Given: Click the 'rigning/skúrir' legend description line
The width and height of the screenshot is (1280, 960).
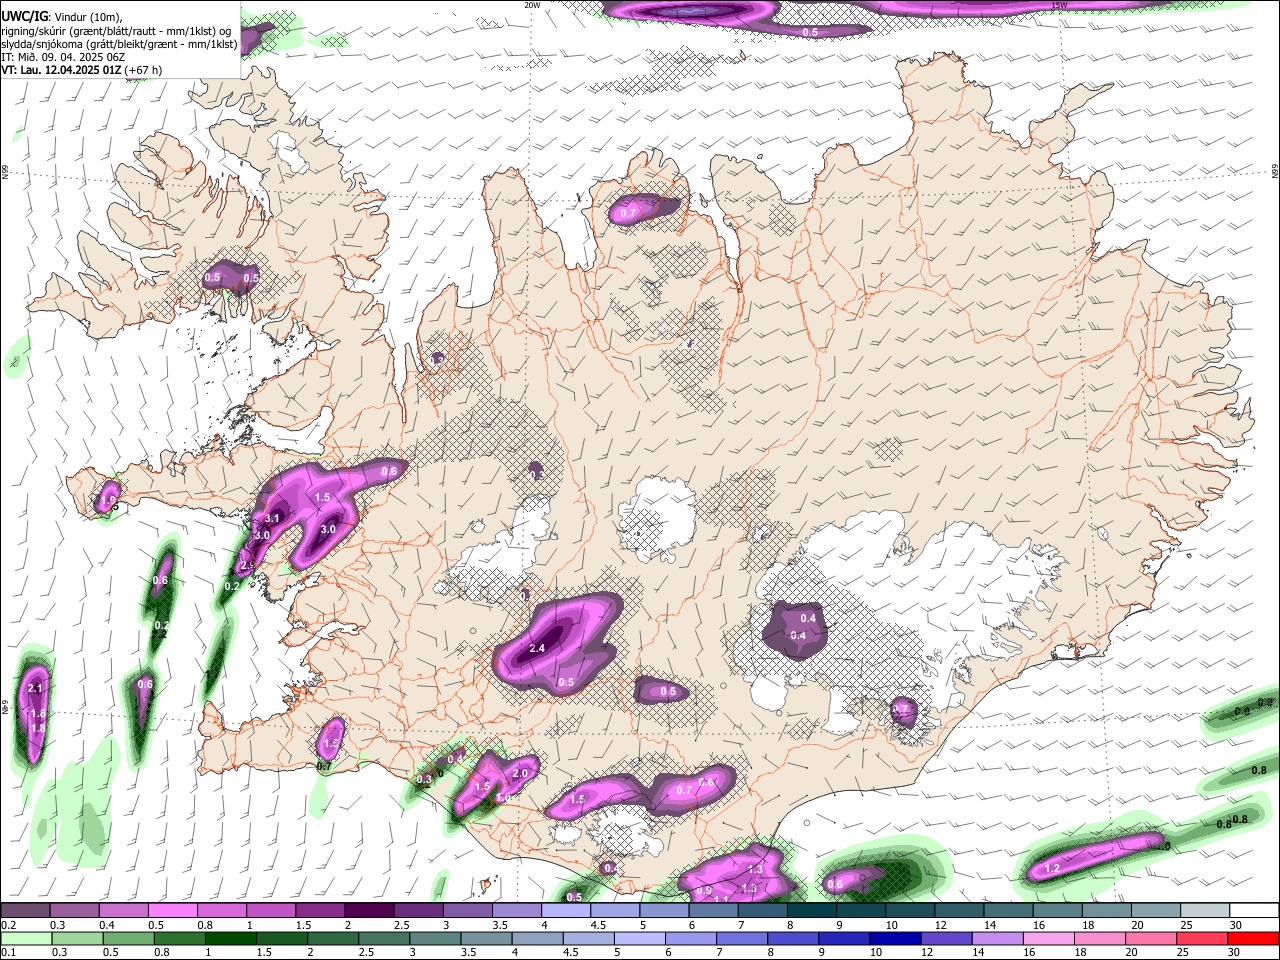Looking at the screenshot, I should (x=117, y=31).
